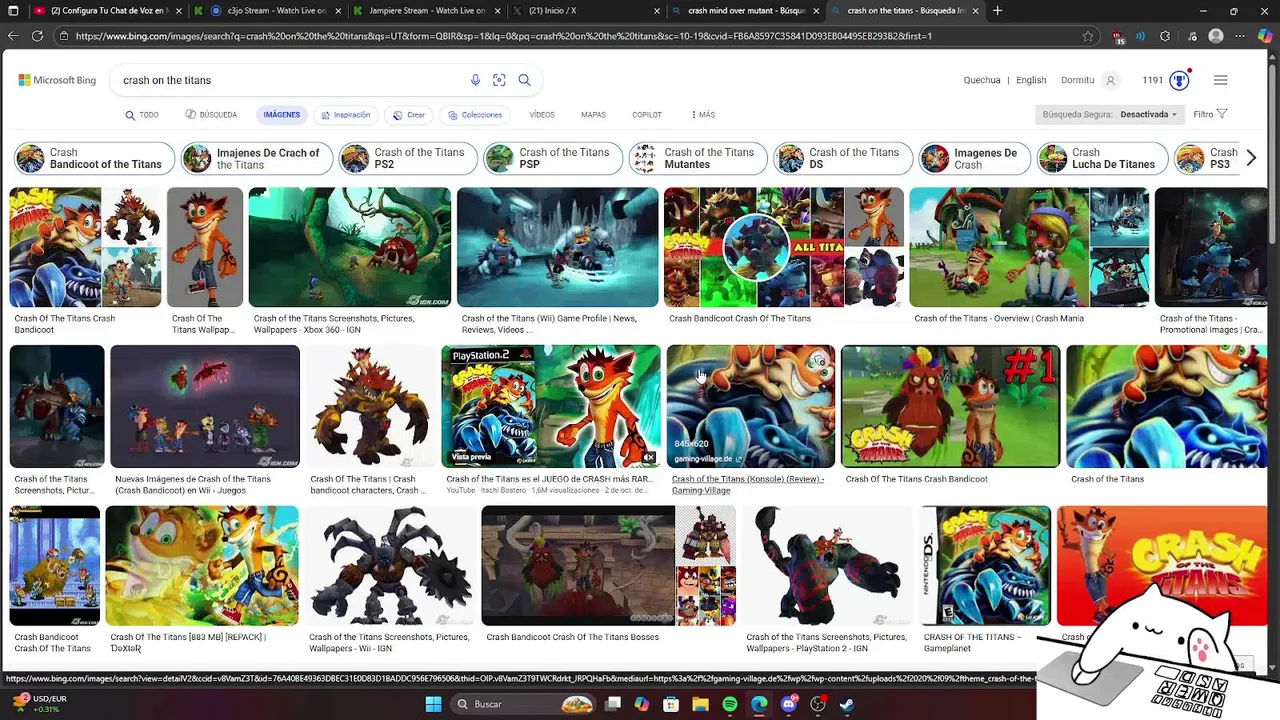This screenshot has height=720, width=1280.
Task: Select Crash Lucha De Titanes chip
Action: click(x=1101, y=158)
